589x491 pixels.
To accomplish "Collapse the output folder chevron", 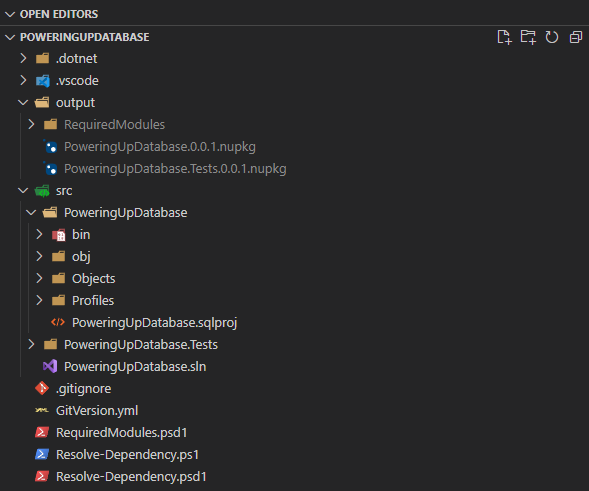I will pyautogui.click(x=23, y=103).
